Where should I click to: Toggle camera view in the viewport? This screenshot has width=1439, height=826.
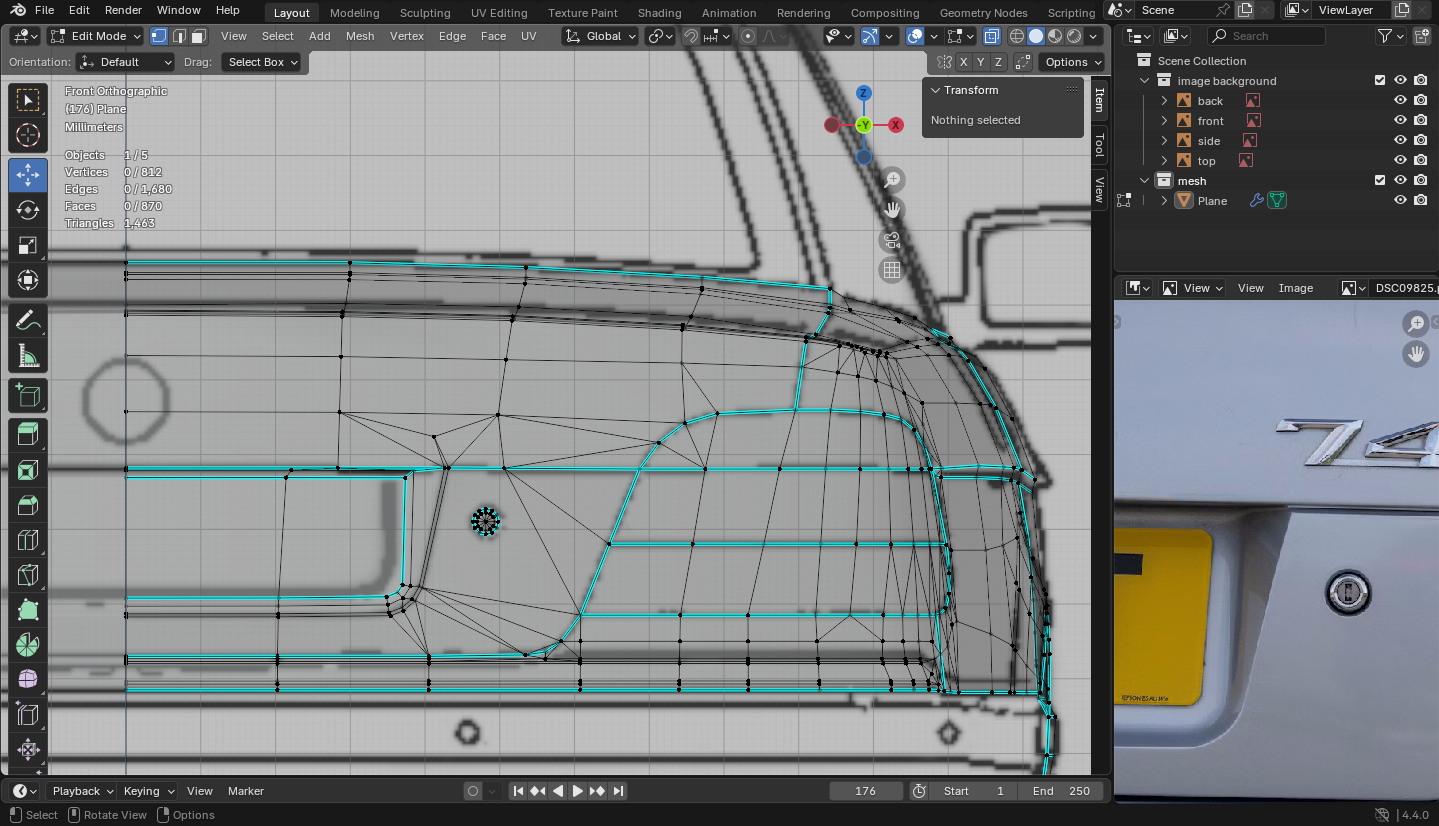point(892,240)
